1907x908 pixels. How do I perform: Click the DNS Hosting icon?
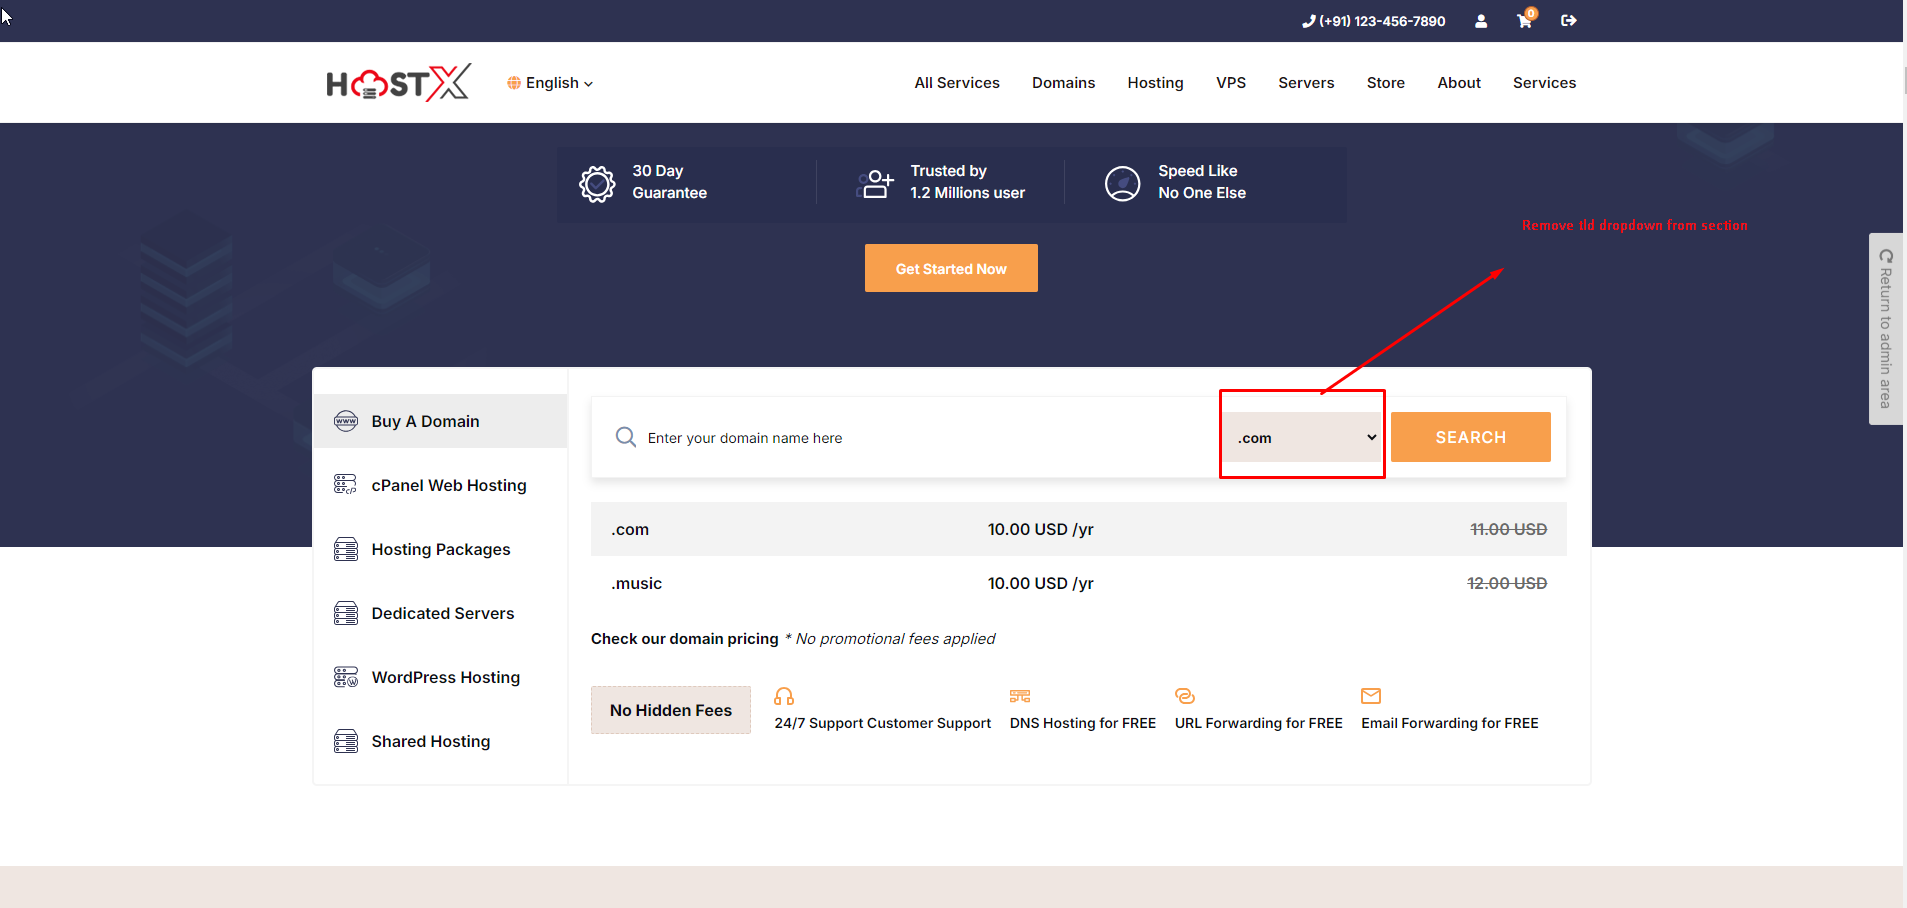[1020, 696]
